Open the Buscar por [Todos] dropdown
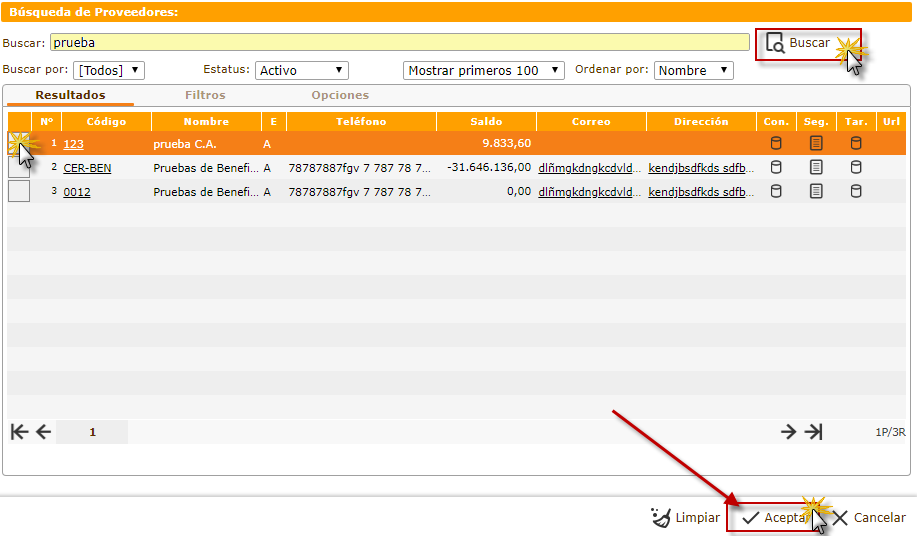The height and width of the screenshot is (536, 917). tap(109, 70)
